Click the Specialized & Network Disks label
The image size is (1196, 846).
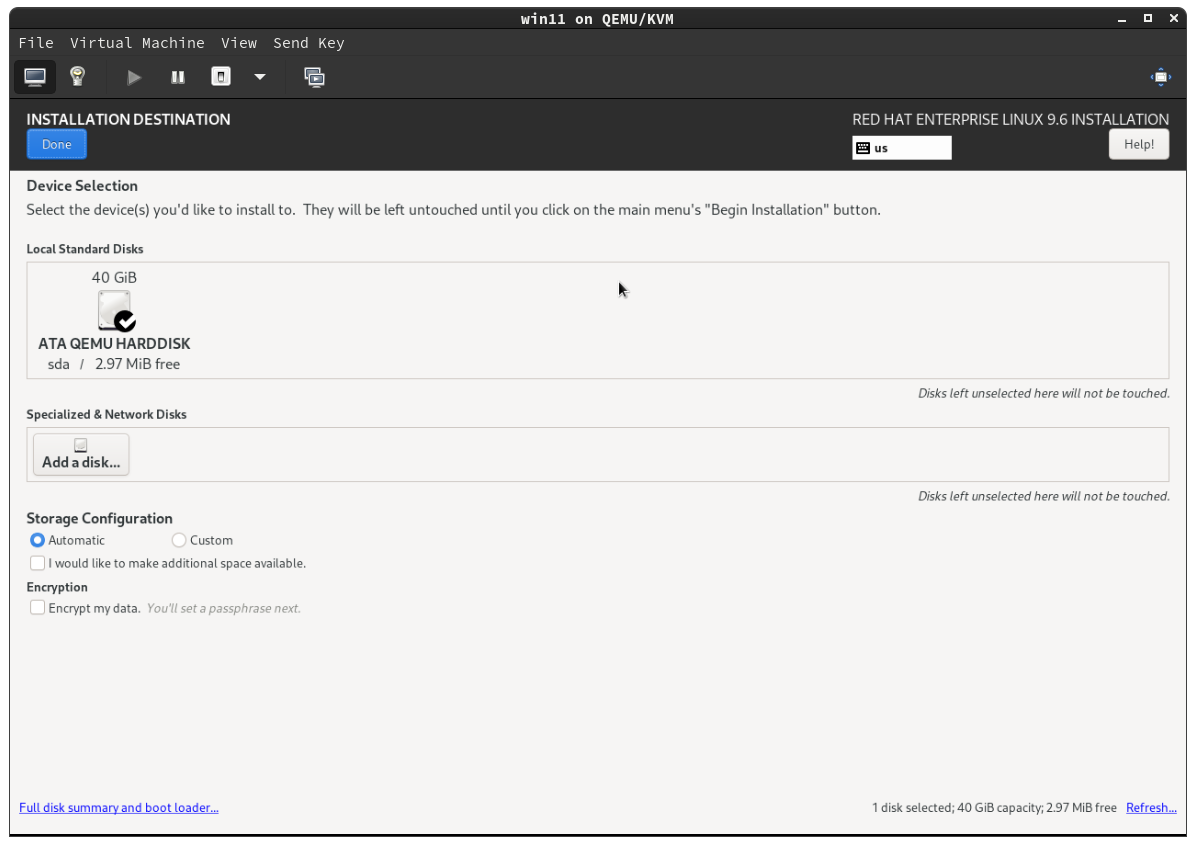[x=107, y=414]
